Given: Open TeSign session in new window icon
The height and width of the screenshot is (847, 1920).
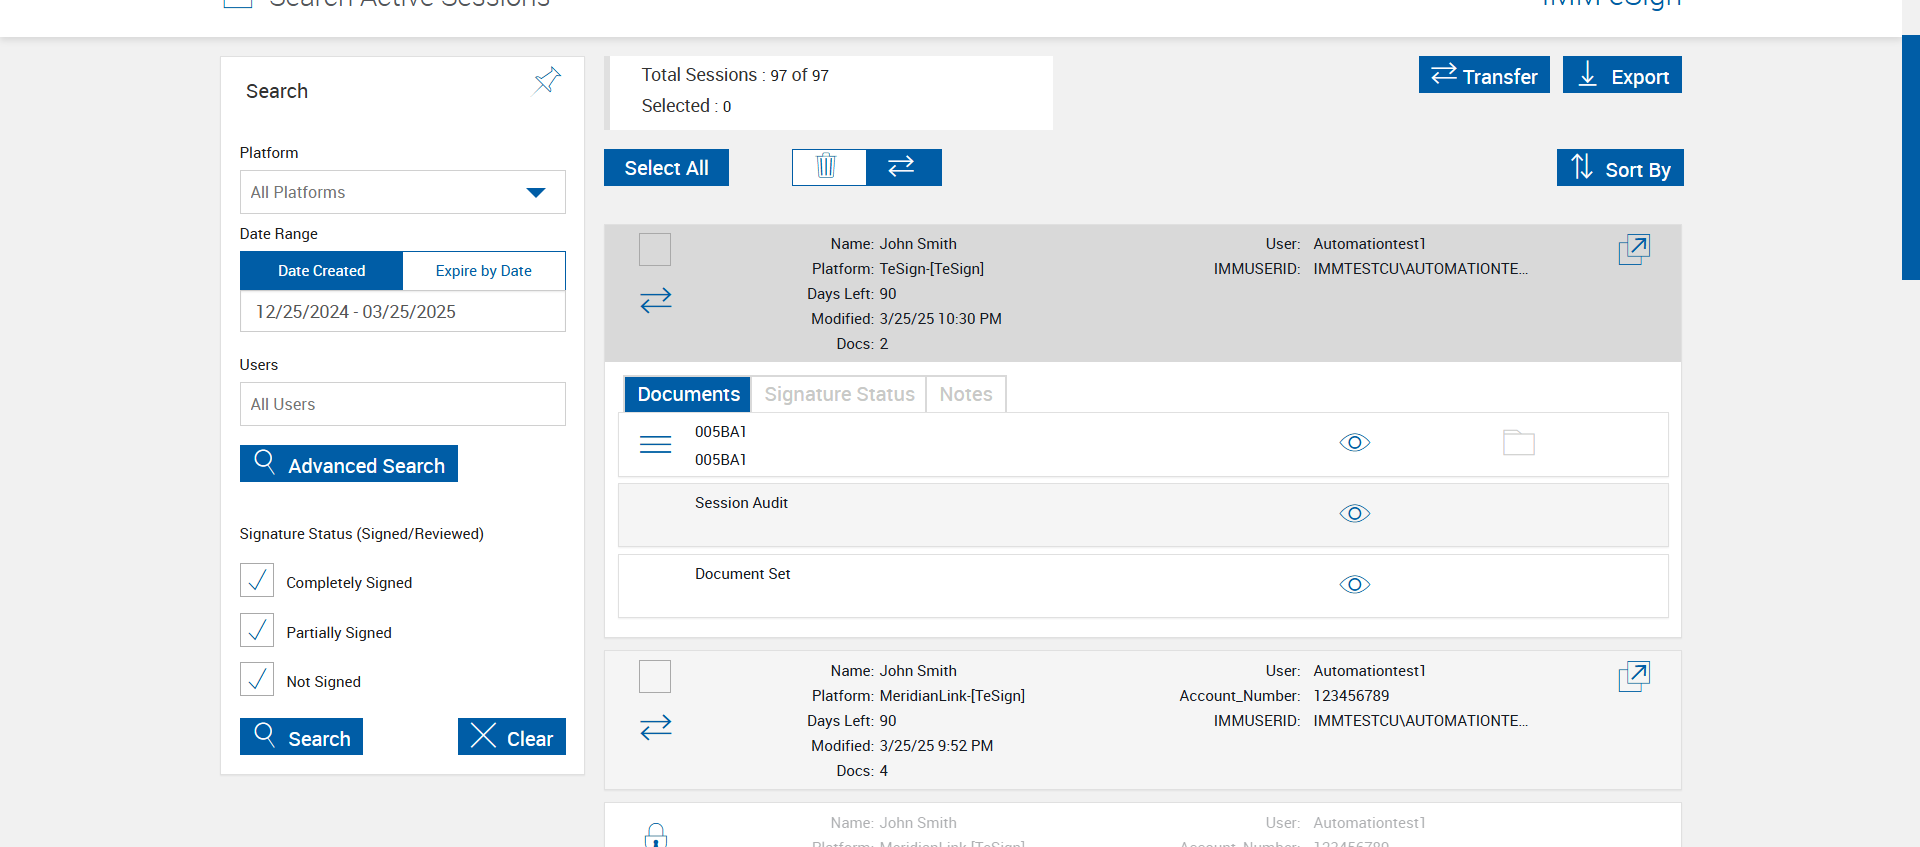Looking at the screenshot, I should [x=1634, y=249].
